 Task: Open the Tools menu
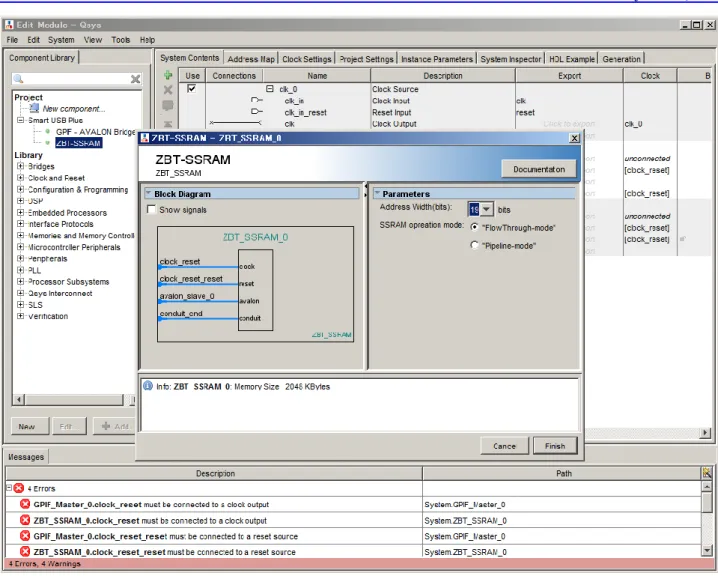pos(120,40)
